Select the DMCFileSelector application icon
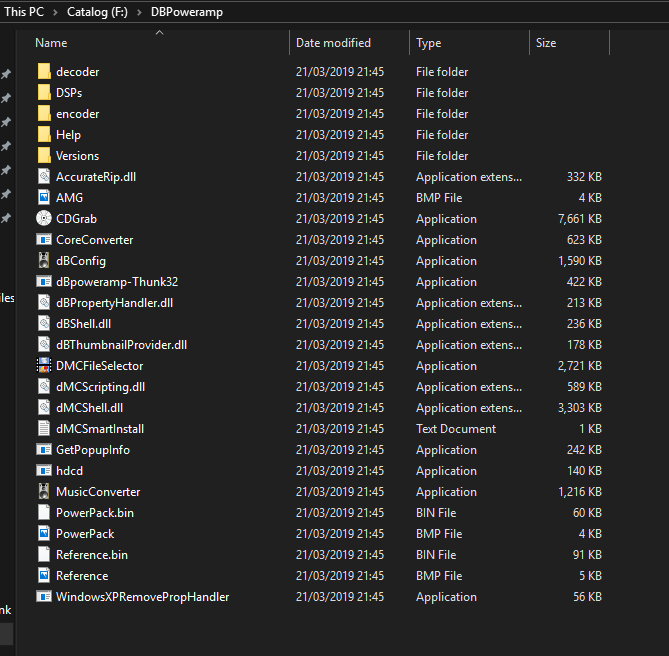Screen dimensions: 669x656 [44, 366]
